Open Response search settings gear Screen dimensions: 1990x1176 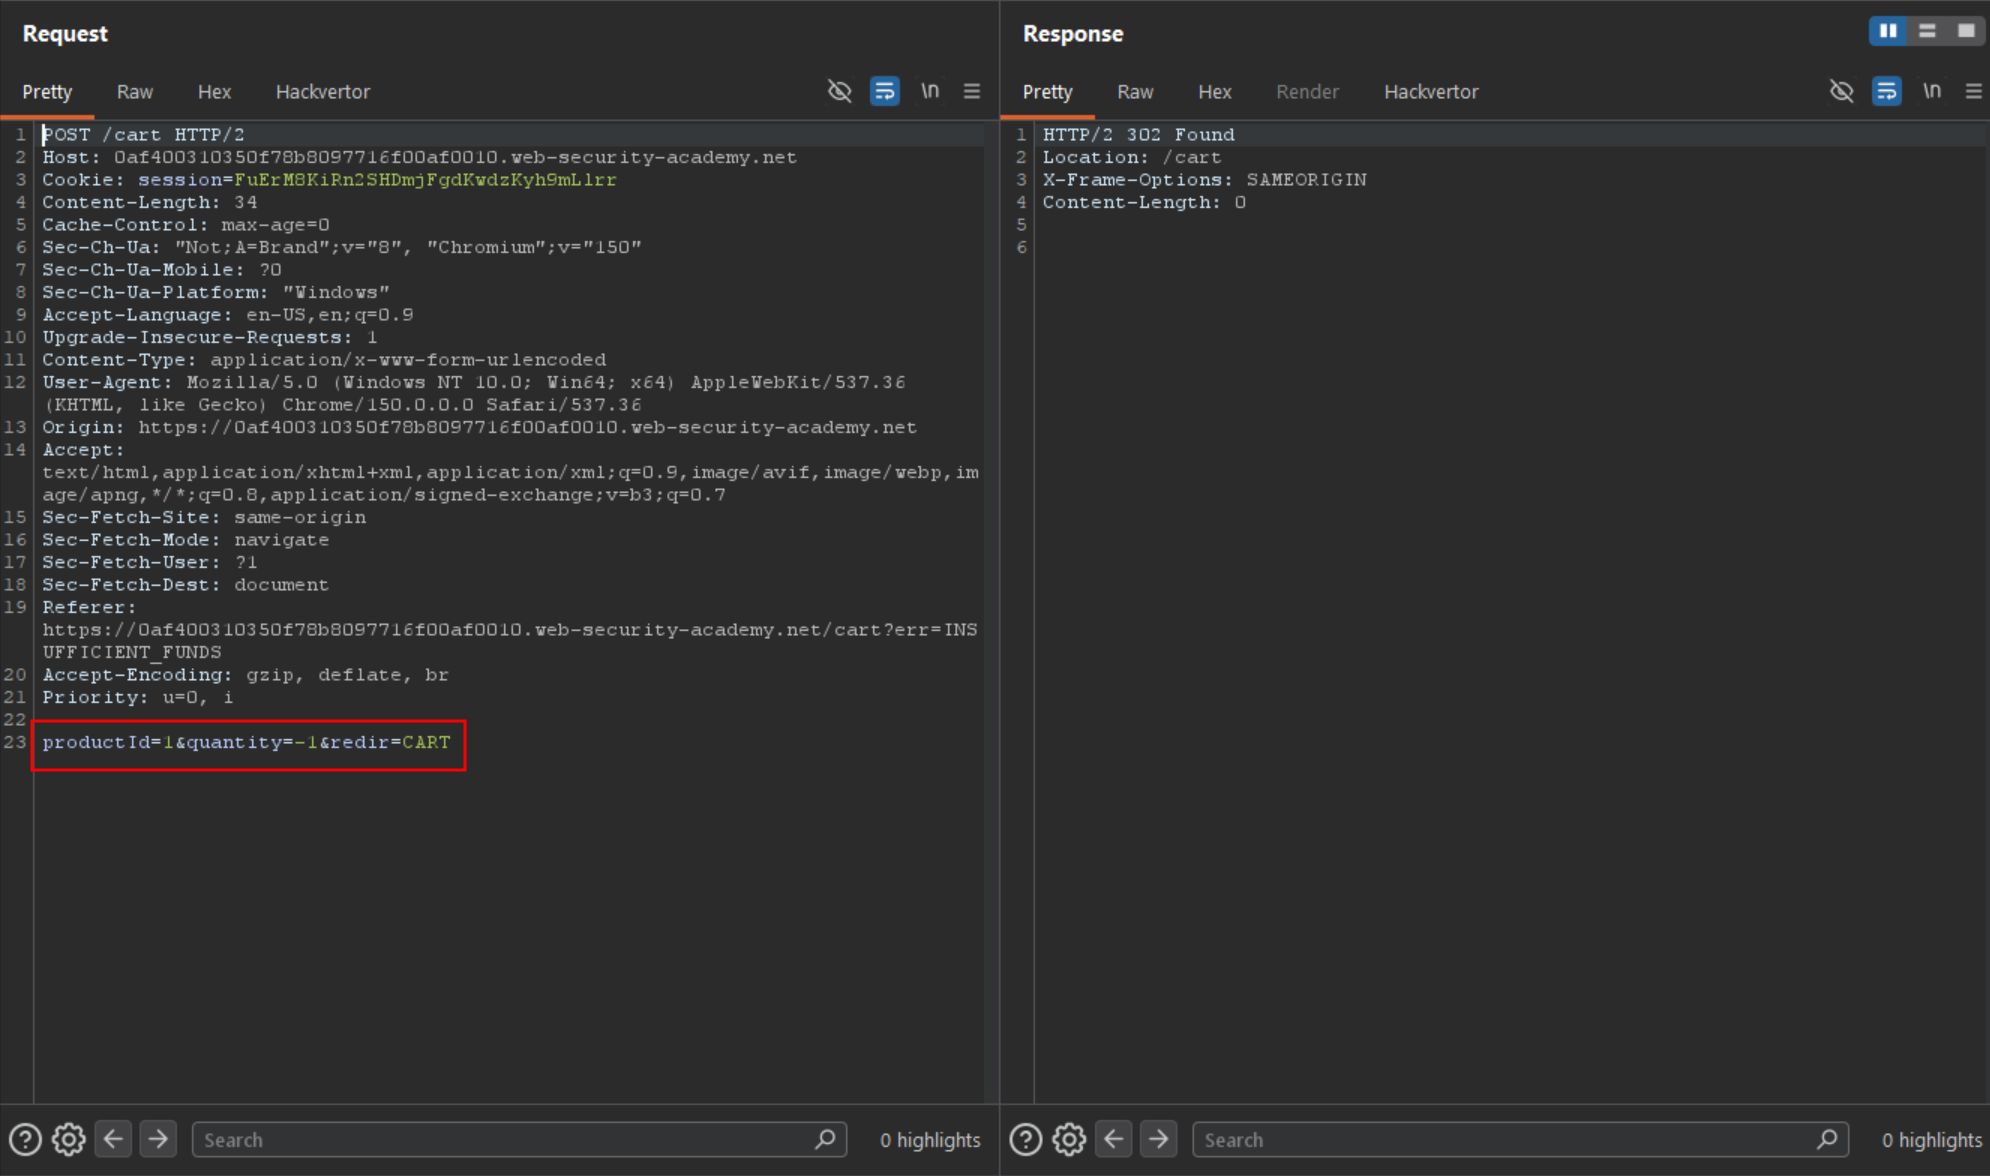coord(1069,1139)
